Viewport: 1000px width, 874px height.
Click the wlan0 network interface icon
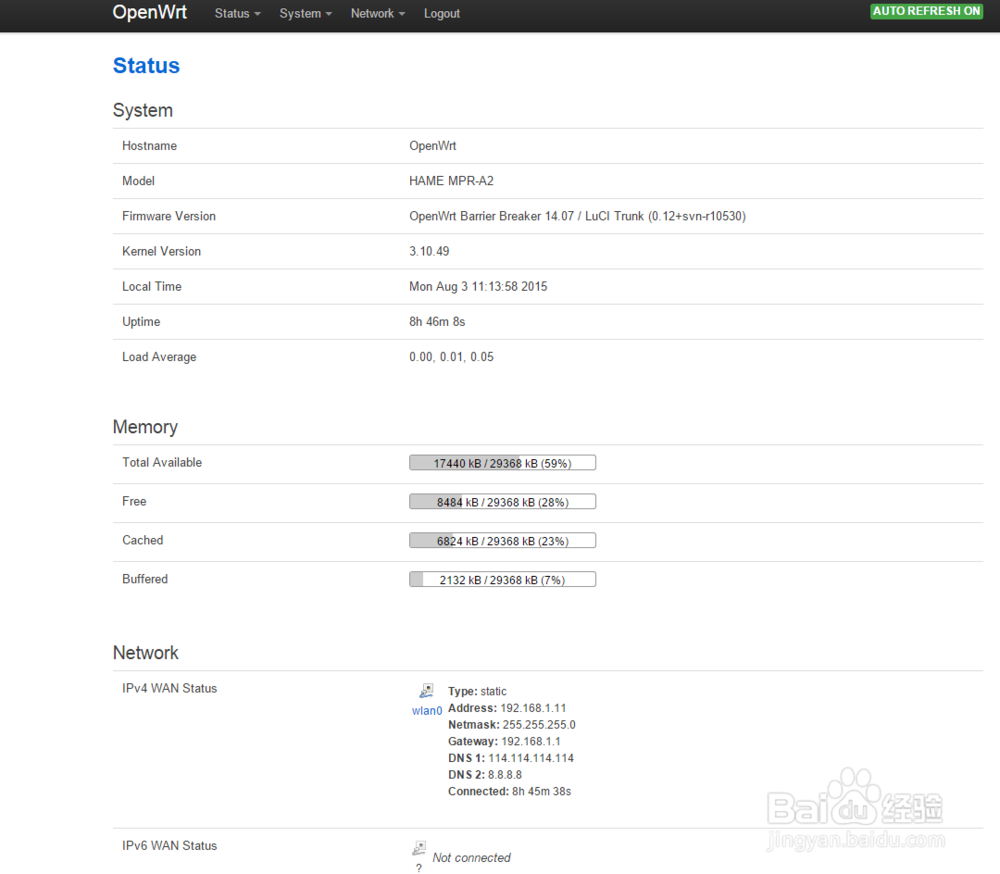point(426,690)
